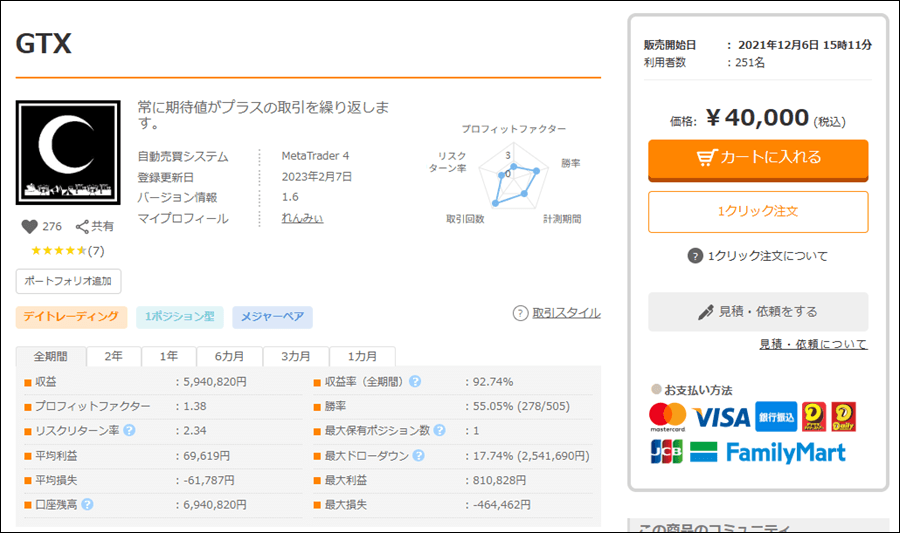900x533 pixels.
Task: Click help icon next to 最大ドローダウン
Action: click(418, 456)
